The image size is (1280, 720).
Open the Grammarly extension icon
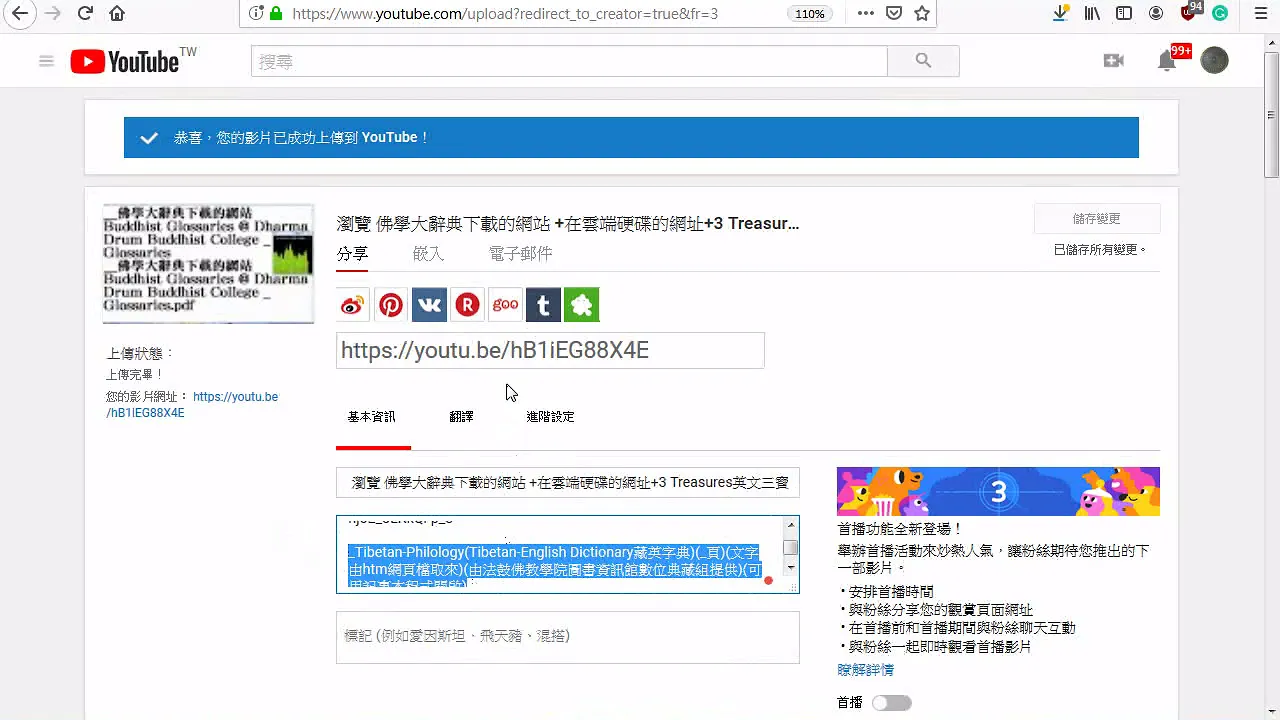[1220, 14]
